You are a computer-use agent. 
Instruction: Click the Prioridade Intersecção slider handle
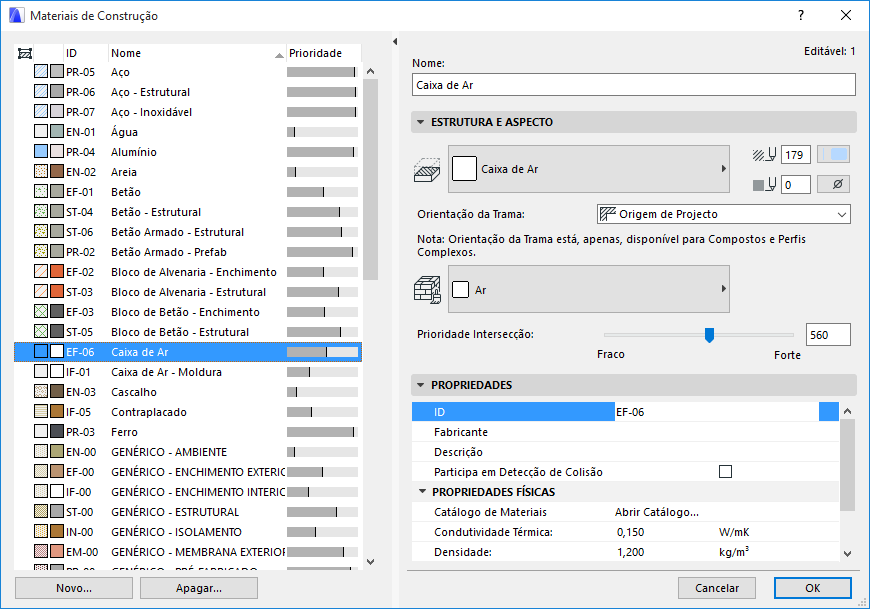click(709, 335)
